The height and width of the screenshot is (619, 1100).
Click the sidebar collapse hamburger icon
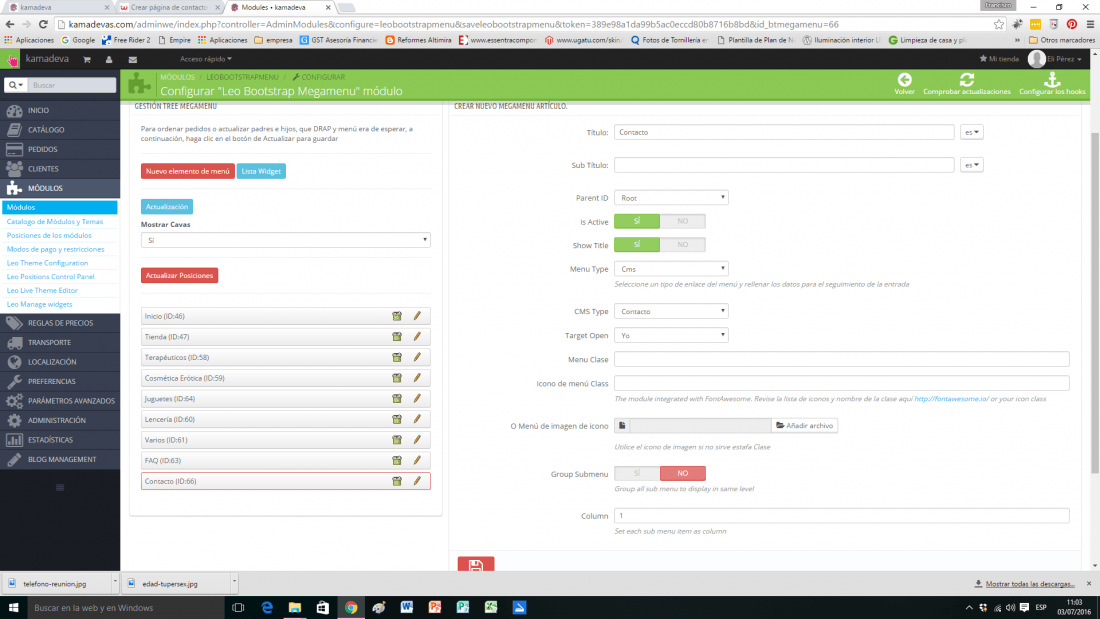pyautogui.click(x=60, y=487)
